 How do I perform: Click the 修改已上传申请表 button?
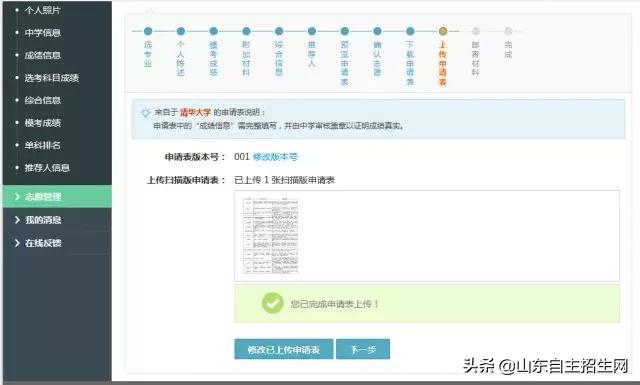(284, 349)
